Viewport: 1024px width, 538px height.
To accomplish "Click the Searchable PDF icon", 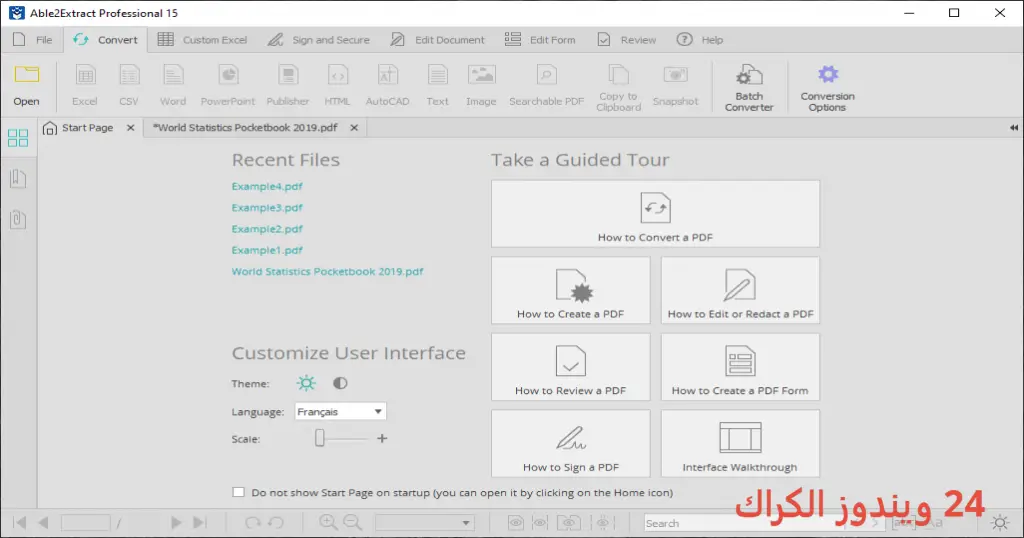I will (547, 75).
